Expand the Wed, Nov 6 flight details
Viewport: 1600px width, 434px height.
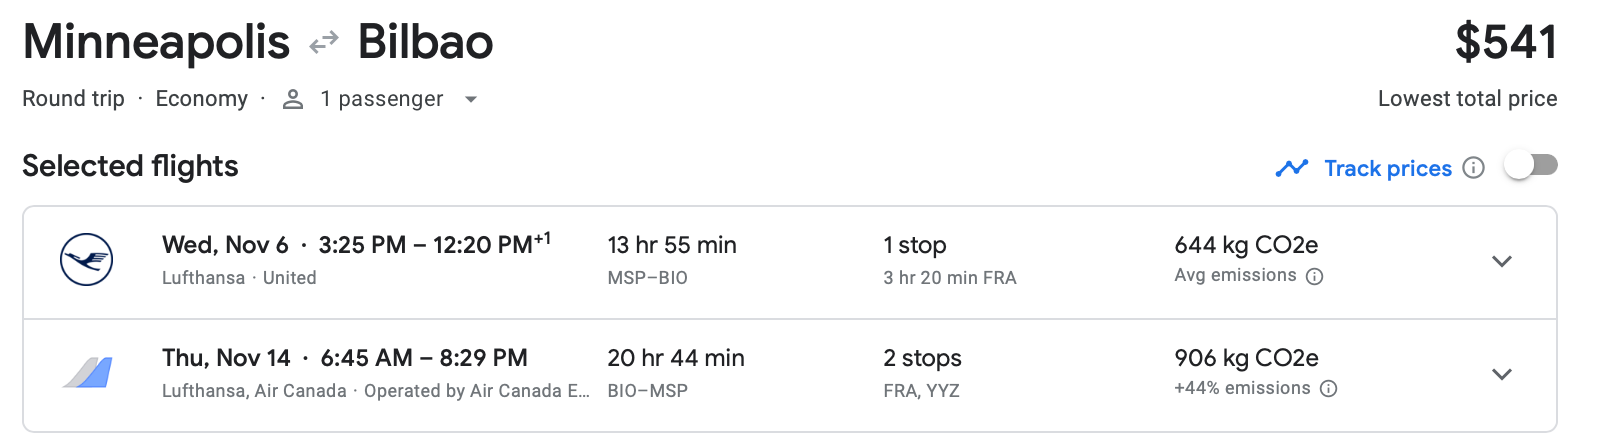1501,262
